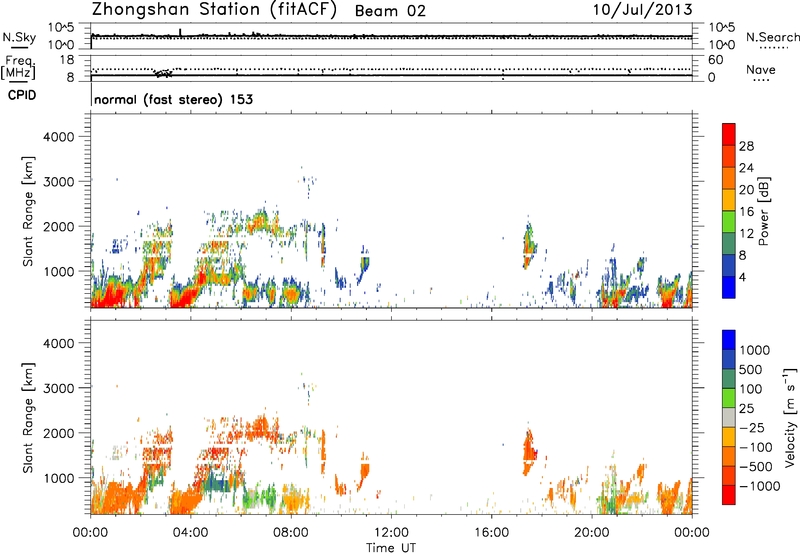Click the -25 velocity colorbar label
800x554 pixels.
[752, 428]
